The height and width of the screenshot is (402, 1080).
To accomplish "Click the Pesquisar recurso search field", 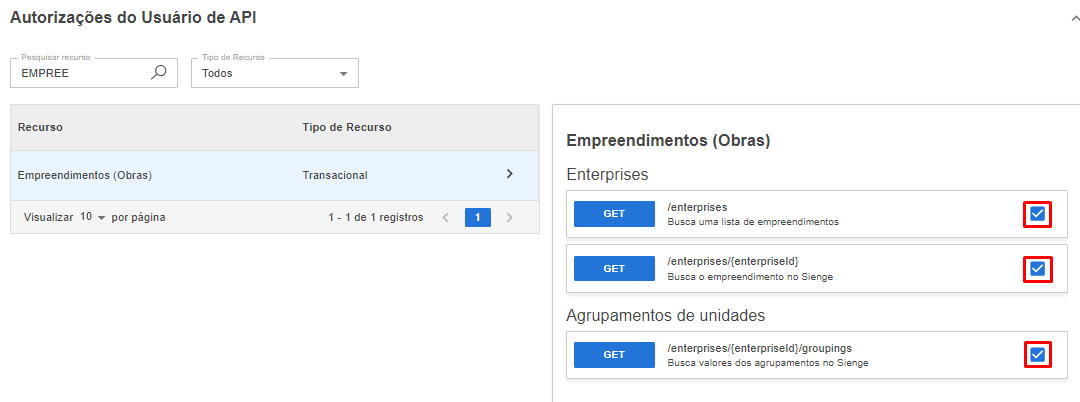I will 94,73.
